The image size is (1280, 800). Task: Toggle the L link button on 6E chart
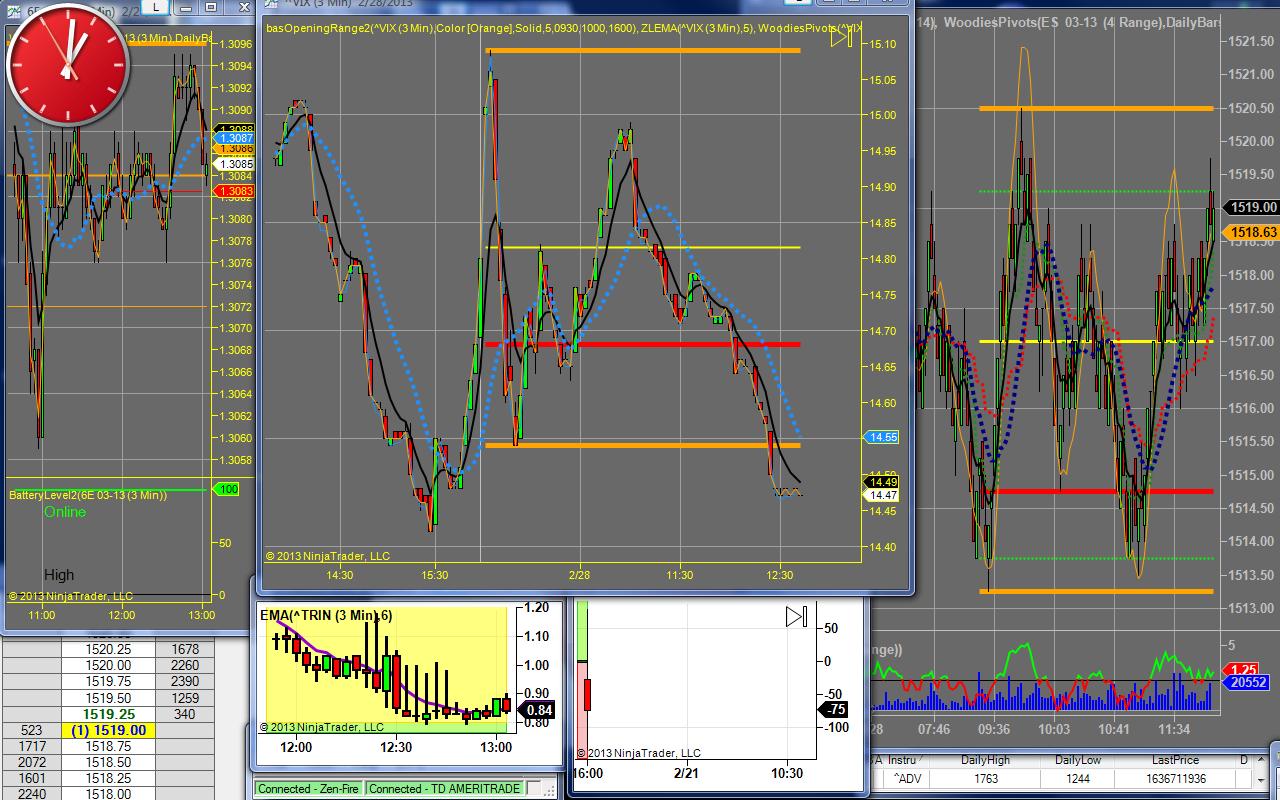pyautogui.click(x=156, y=7)
